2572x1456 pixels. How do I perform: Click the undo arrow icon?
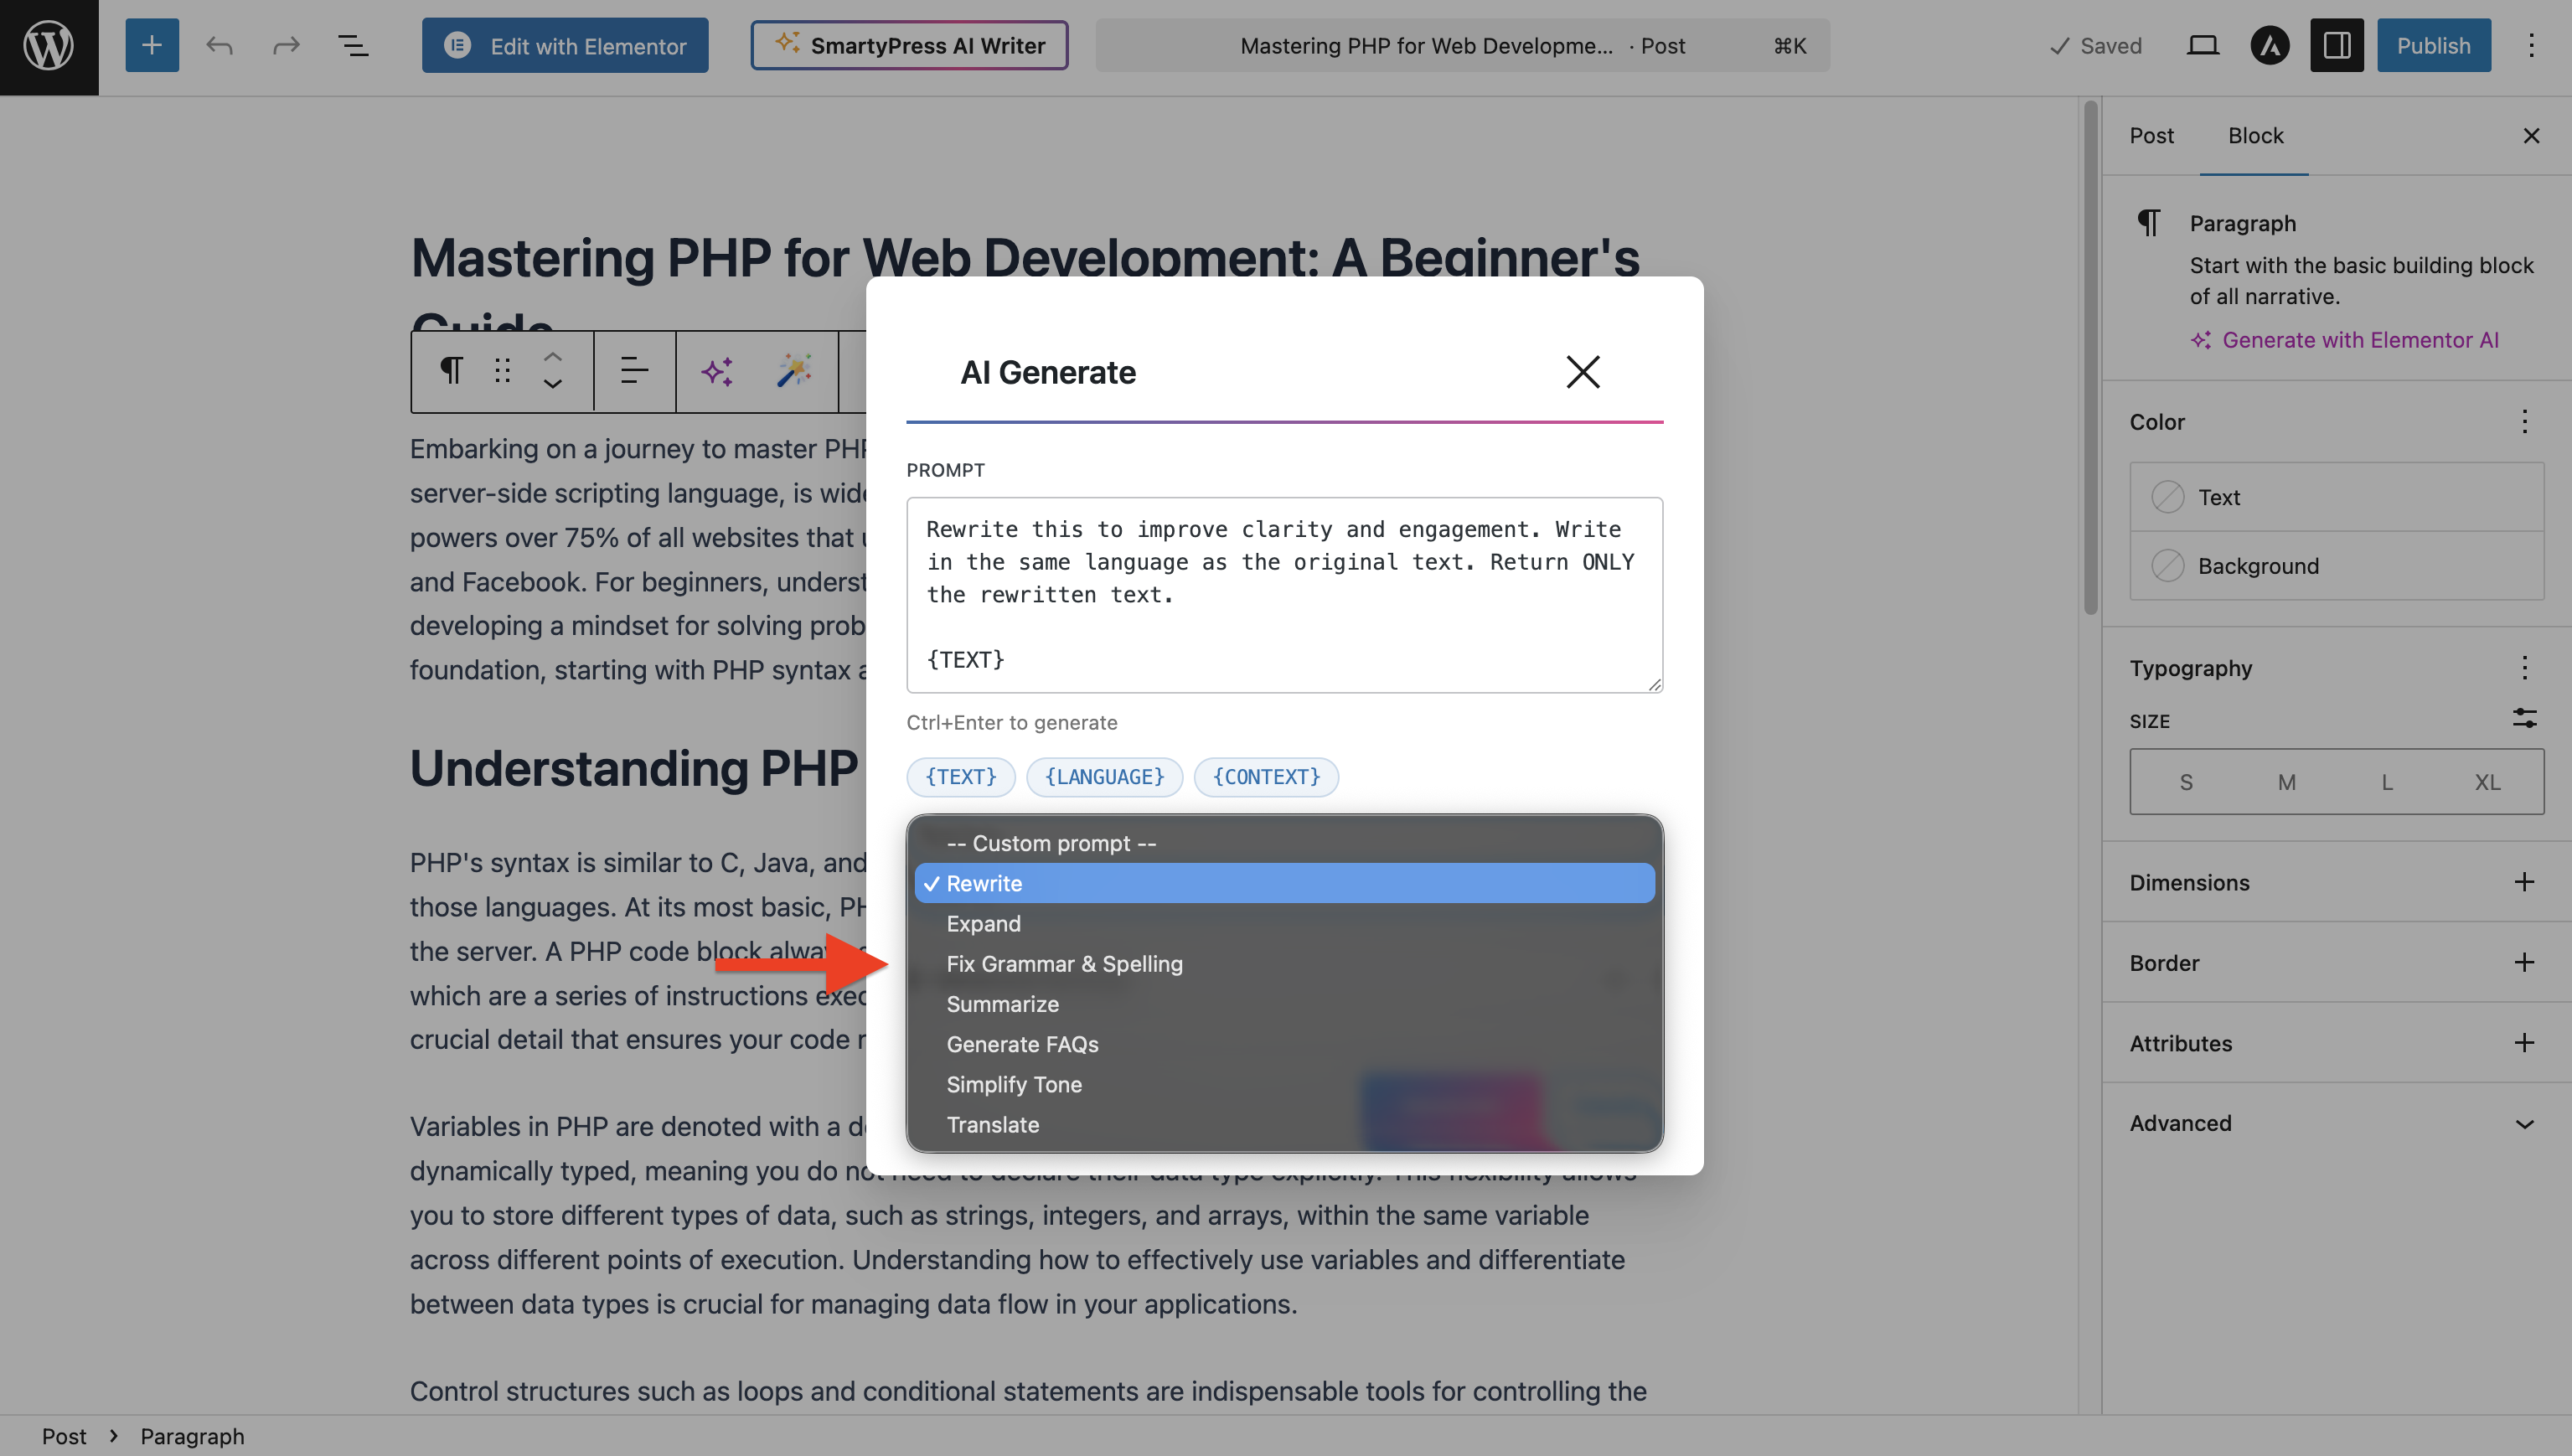tap(219, 46)
